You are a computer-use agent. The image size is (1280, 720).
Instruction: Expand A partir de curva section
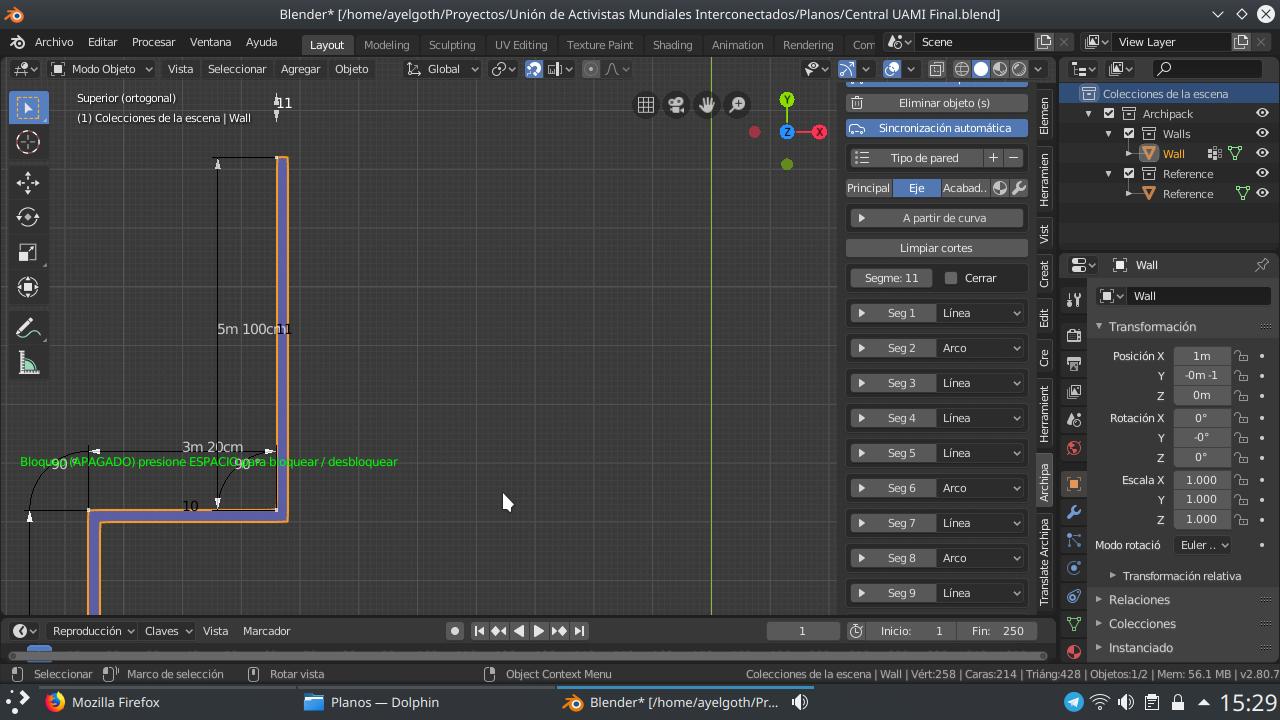[x=936, y=218]
